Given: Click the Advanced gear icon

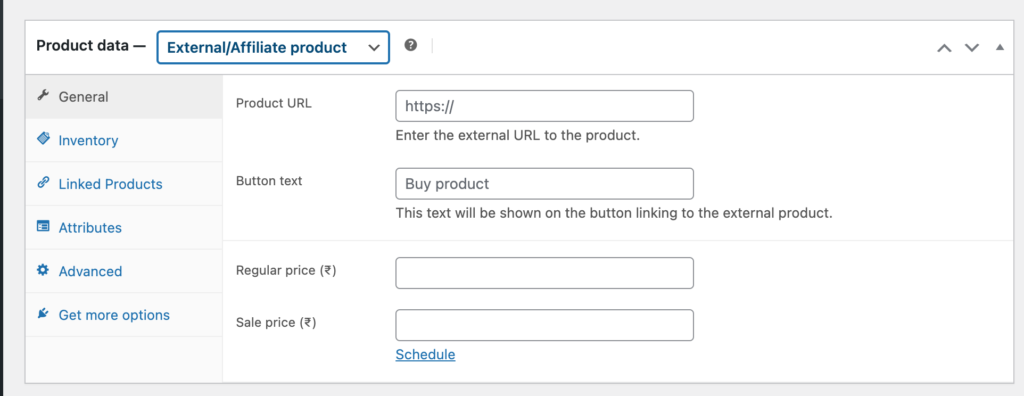Looking at the screenshot, I should pos(43,270).
